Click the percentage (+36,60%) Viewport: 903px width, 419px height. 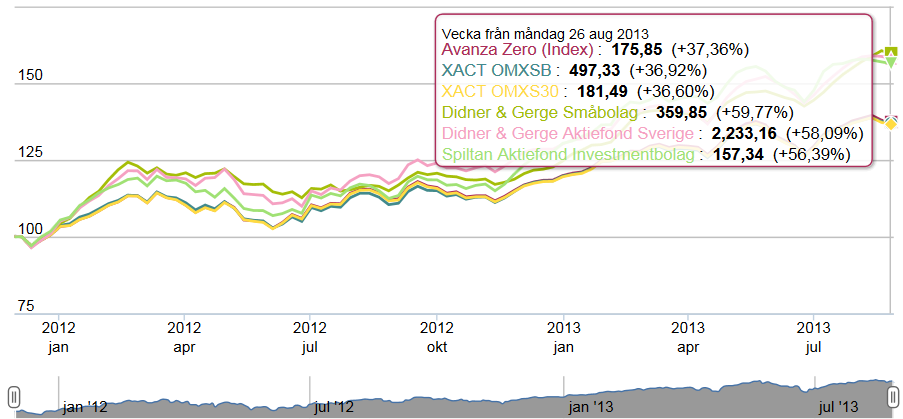click(x=678, y=92)
